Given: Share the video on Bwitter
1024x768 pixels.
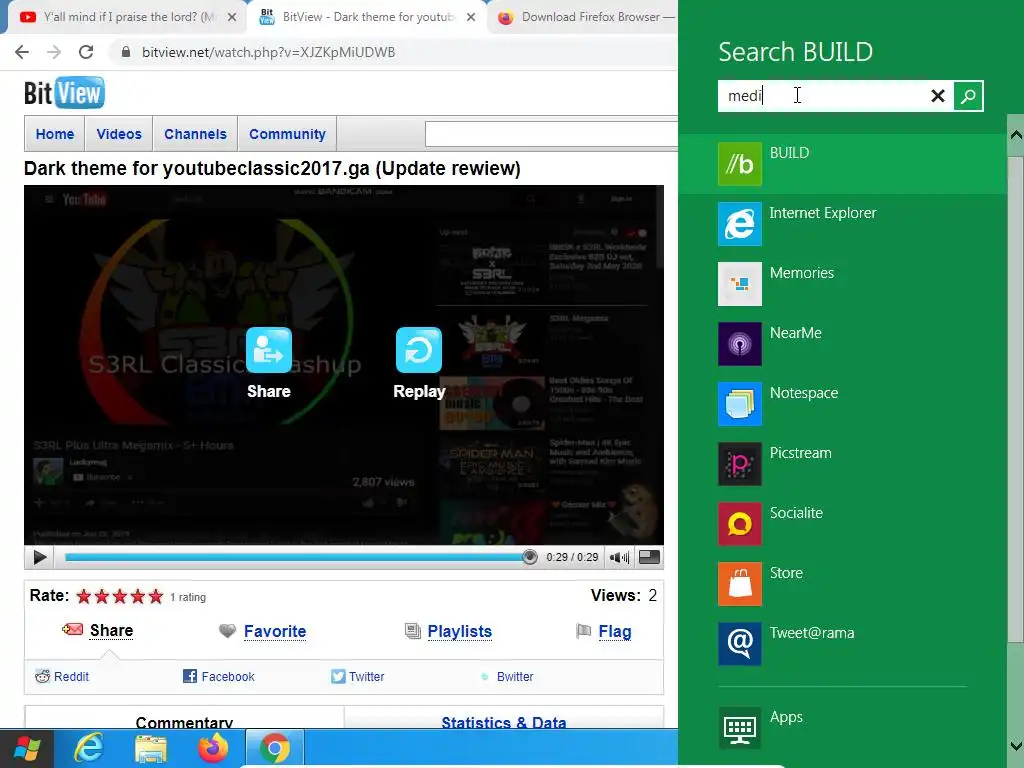Looking at the screenshot, I should point(507,677).
